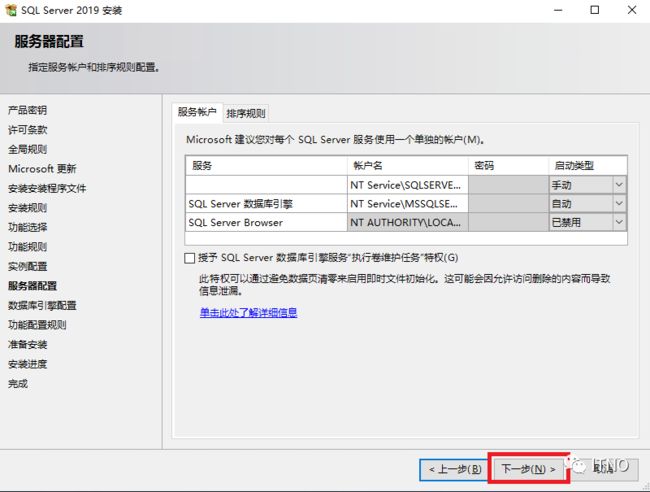The image size is (650, 492).
Task: Switch to the 排序规则 tab
Action: pyautogui.click(x=246, y=113)
